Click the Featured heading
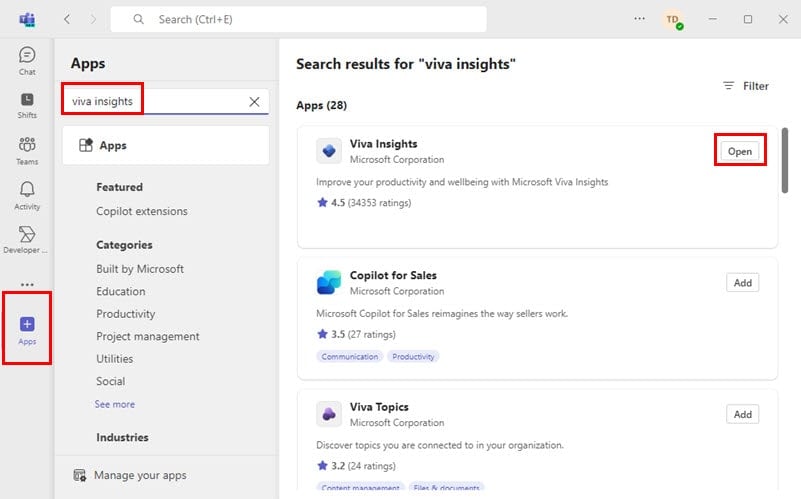801x499 pixels. click(x=120, y=187)
